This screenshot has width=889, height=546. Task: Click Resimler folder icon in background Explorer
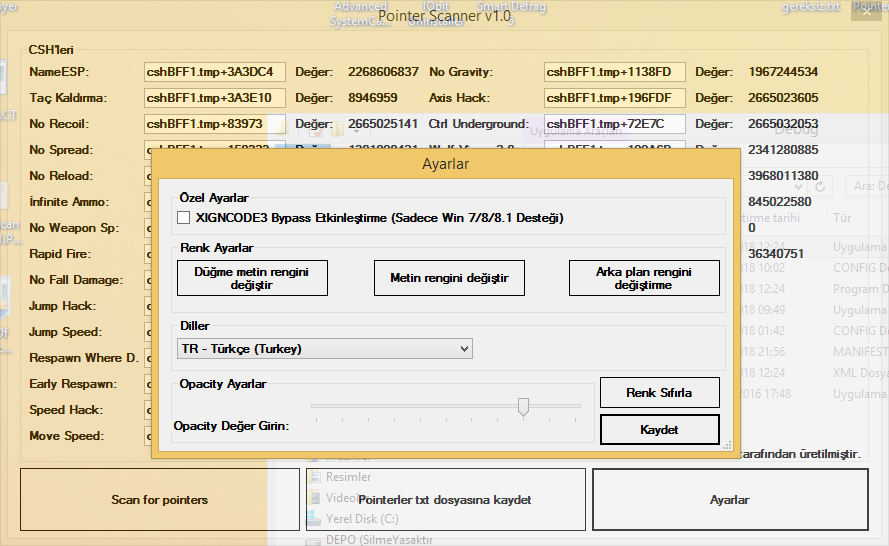(x=314, y=477)
